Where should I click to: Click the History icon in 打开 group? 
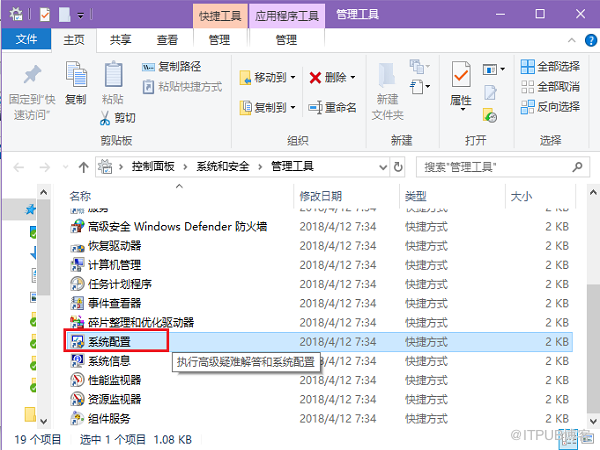tap(490, 115)
